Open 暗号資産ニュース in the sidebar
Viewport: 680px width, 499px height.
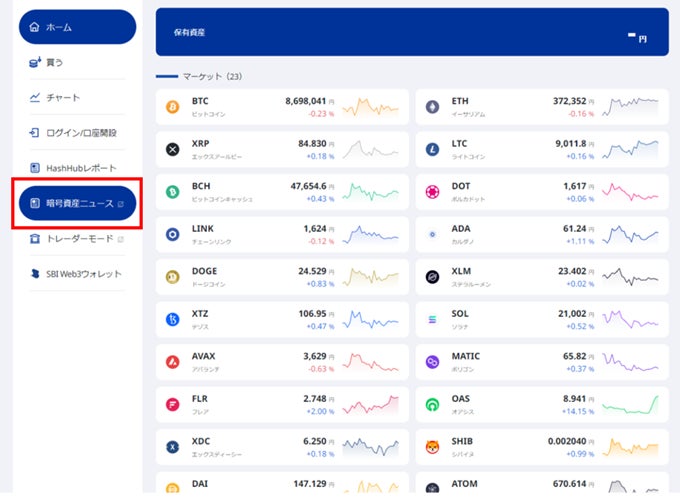click(x=77, y=204)
